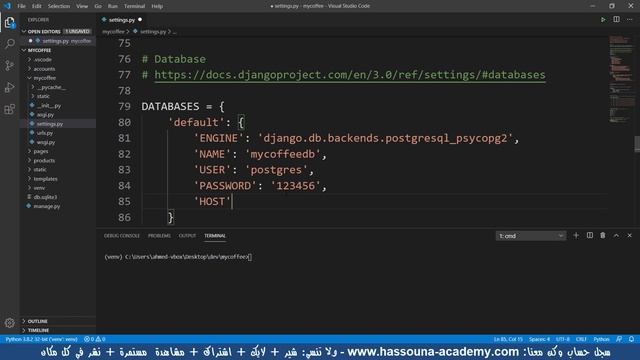This screenshot has width=640, height=360.
Task: Open urls.py in file tree
Action: (44, 133)
